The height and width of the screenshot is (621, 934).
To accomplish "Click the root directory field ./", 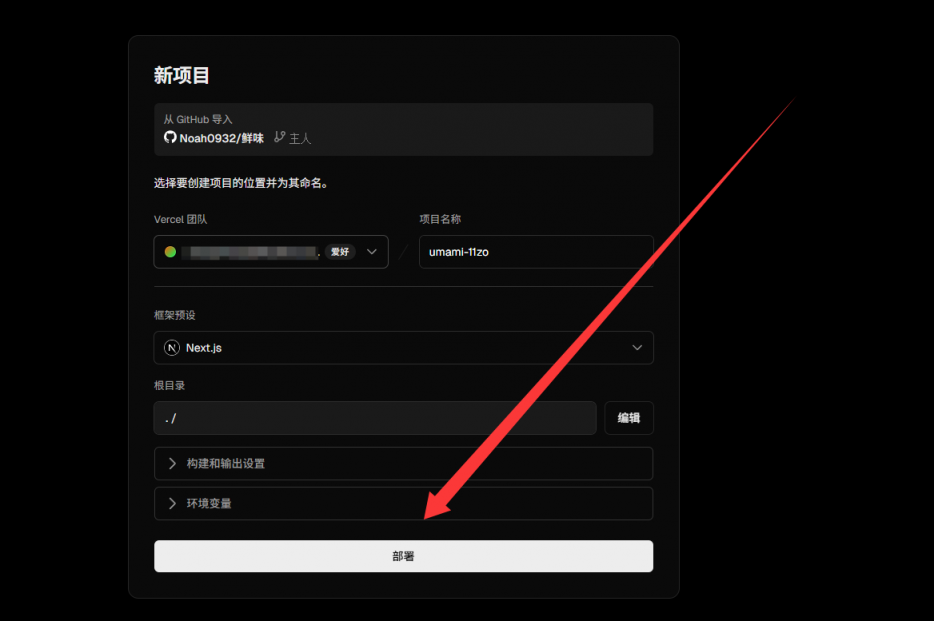I will pyautogui.click(x=375, y=418).
